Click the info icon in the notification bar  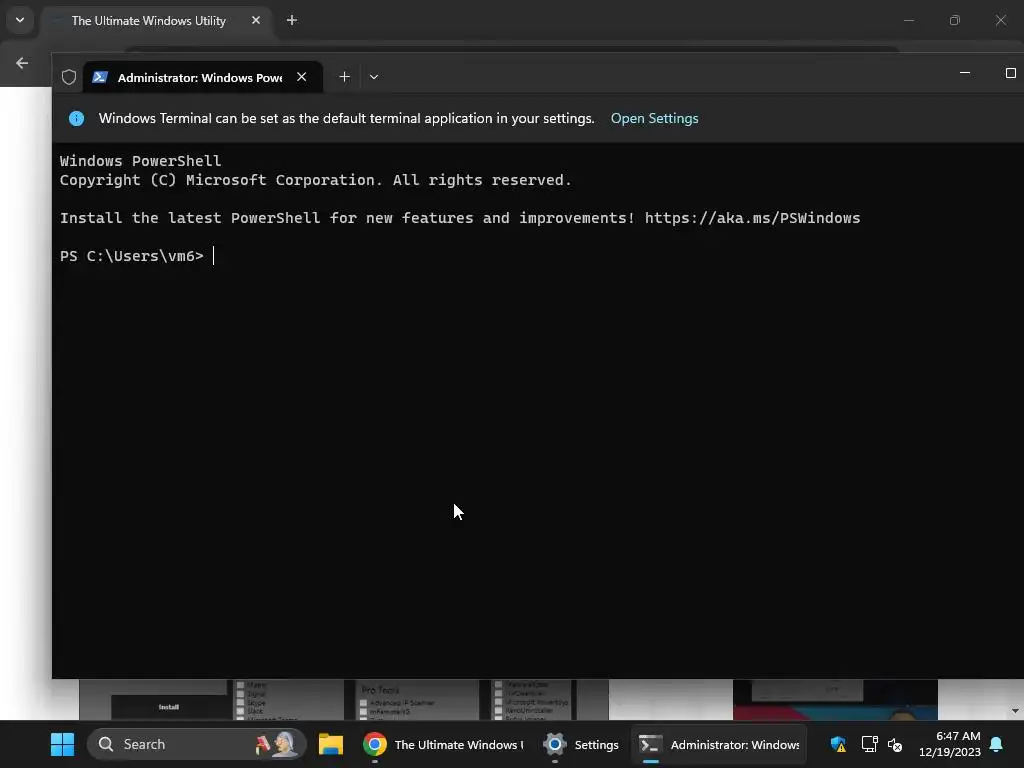[x=76, y=118]
